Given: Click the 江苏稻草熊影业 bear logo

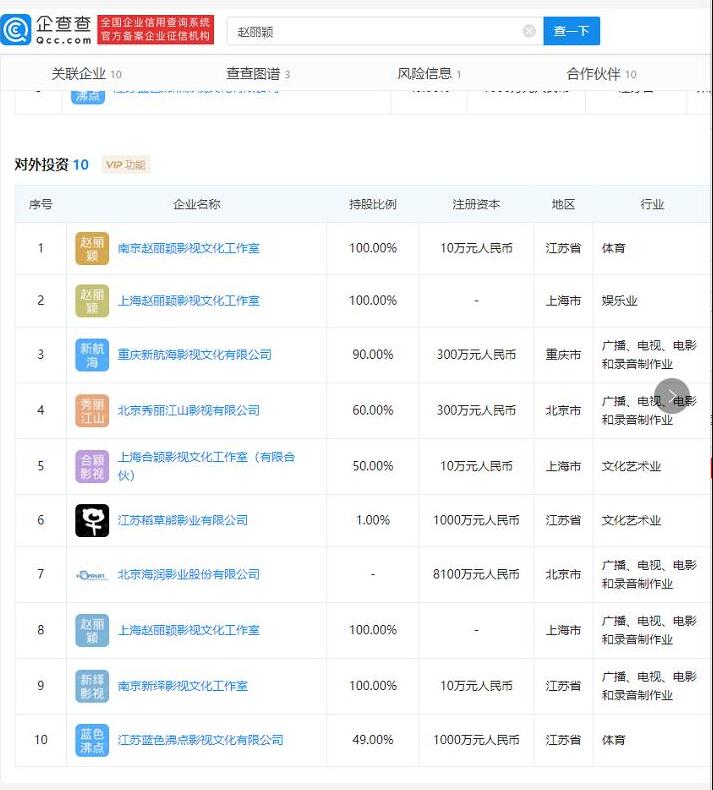Looking at the screenshot, I should (x=92, y=520).
